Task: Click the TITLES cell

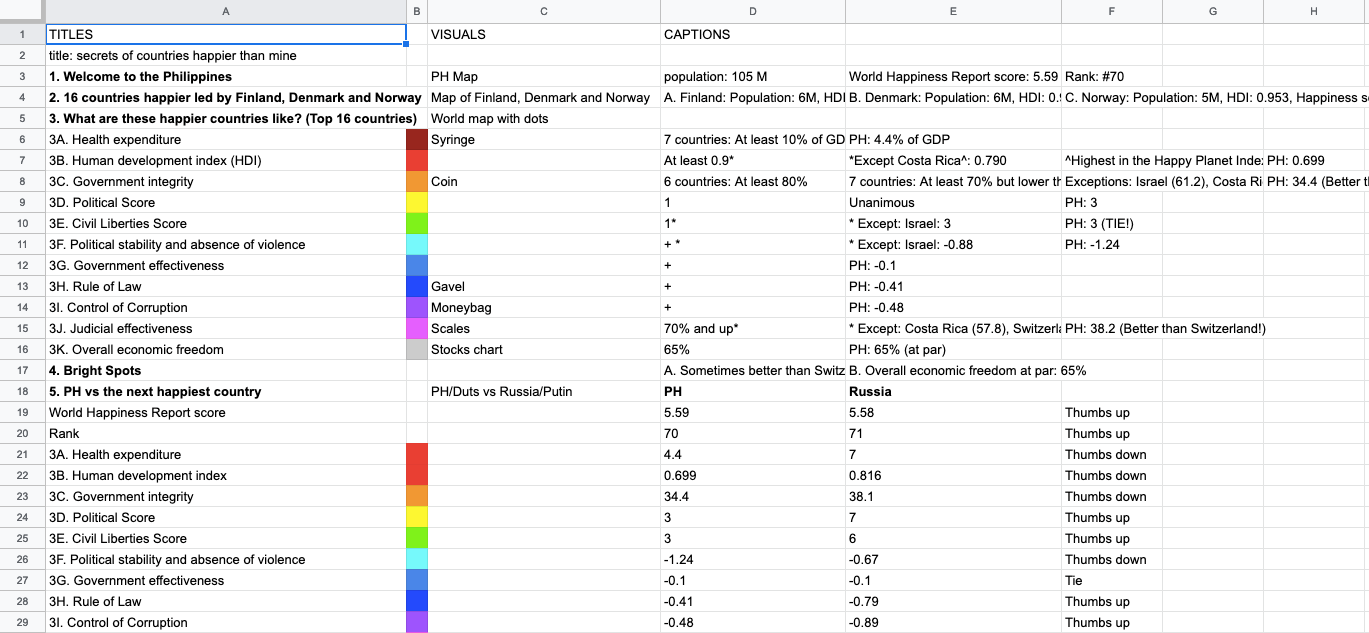Action: [x=225, y=34]
